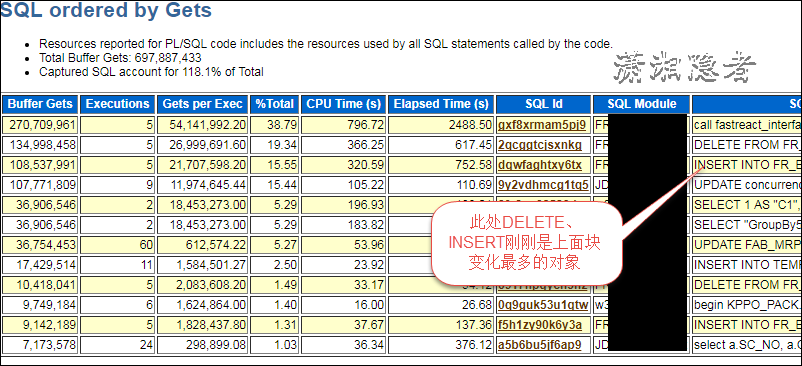
Task: Click CPU Time value 320.59
Action: click(x=365, y=165)
